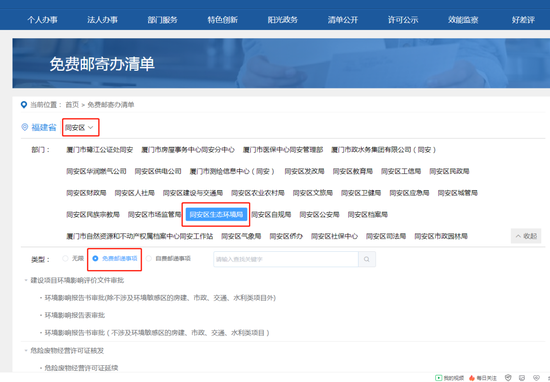Open the 效能监察 menu
This screenshot has width=550, height=382.
[463, 20]
